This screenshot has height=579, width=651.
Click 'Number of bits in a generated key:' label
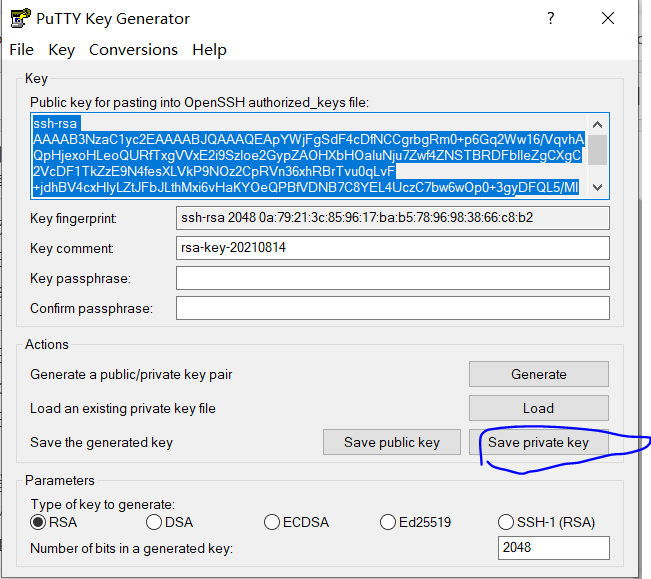pyautogui.click(x=132, y=548)
